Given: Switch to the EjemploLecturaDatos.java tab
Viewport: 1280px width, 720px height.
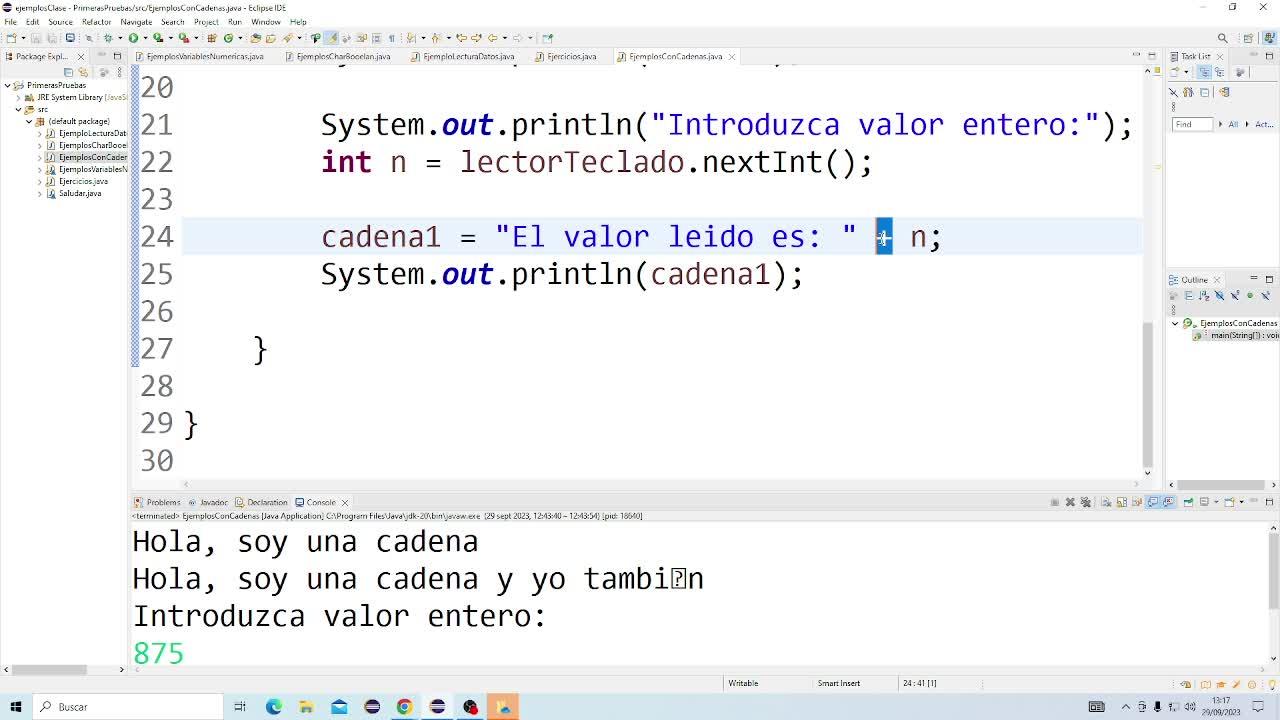Looking at the screenshot, I should 462,56.
